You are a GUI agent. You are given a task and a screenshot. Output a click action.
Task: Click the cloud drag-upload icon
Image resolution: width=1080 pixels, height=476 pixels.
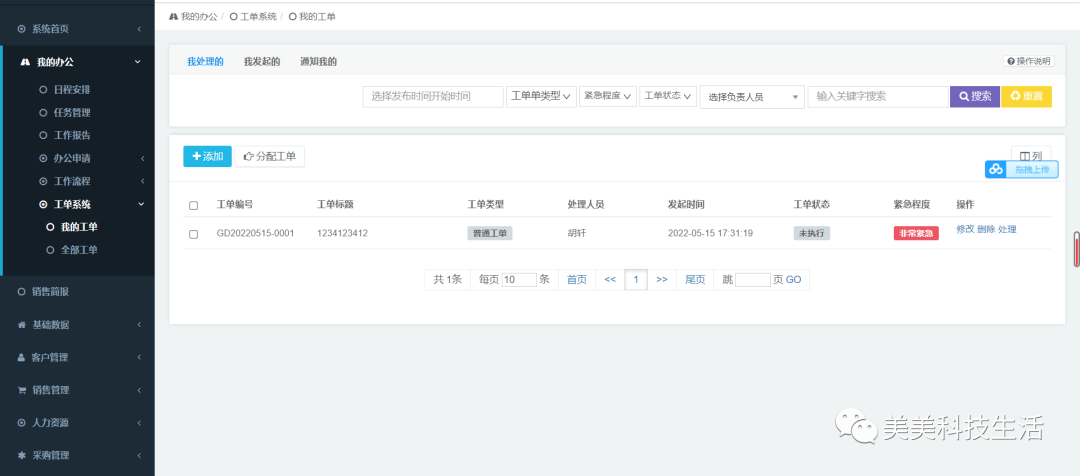click(996, 170)
